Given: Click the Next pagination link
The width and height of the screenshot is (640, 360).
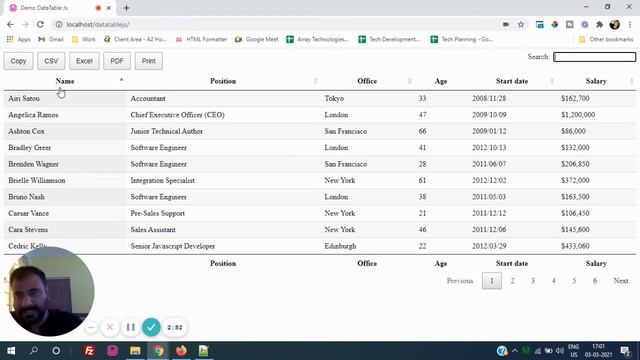Looking at the screenshot, I should 621,281.
